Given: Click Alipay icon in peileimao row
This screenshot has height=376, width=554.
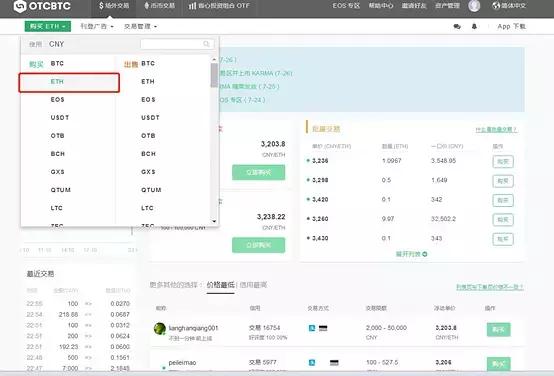Looking at the screenshot, I should (x=312, y=363).
